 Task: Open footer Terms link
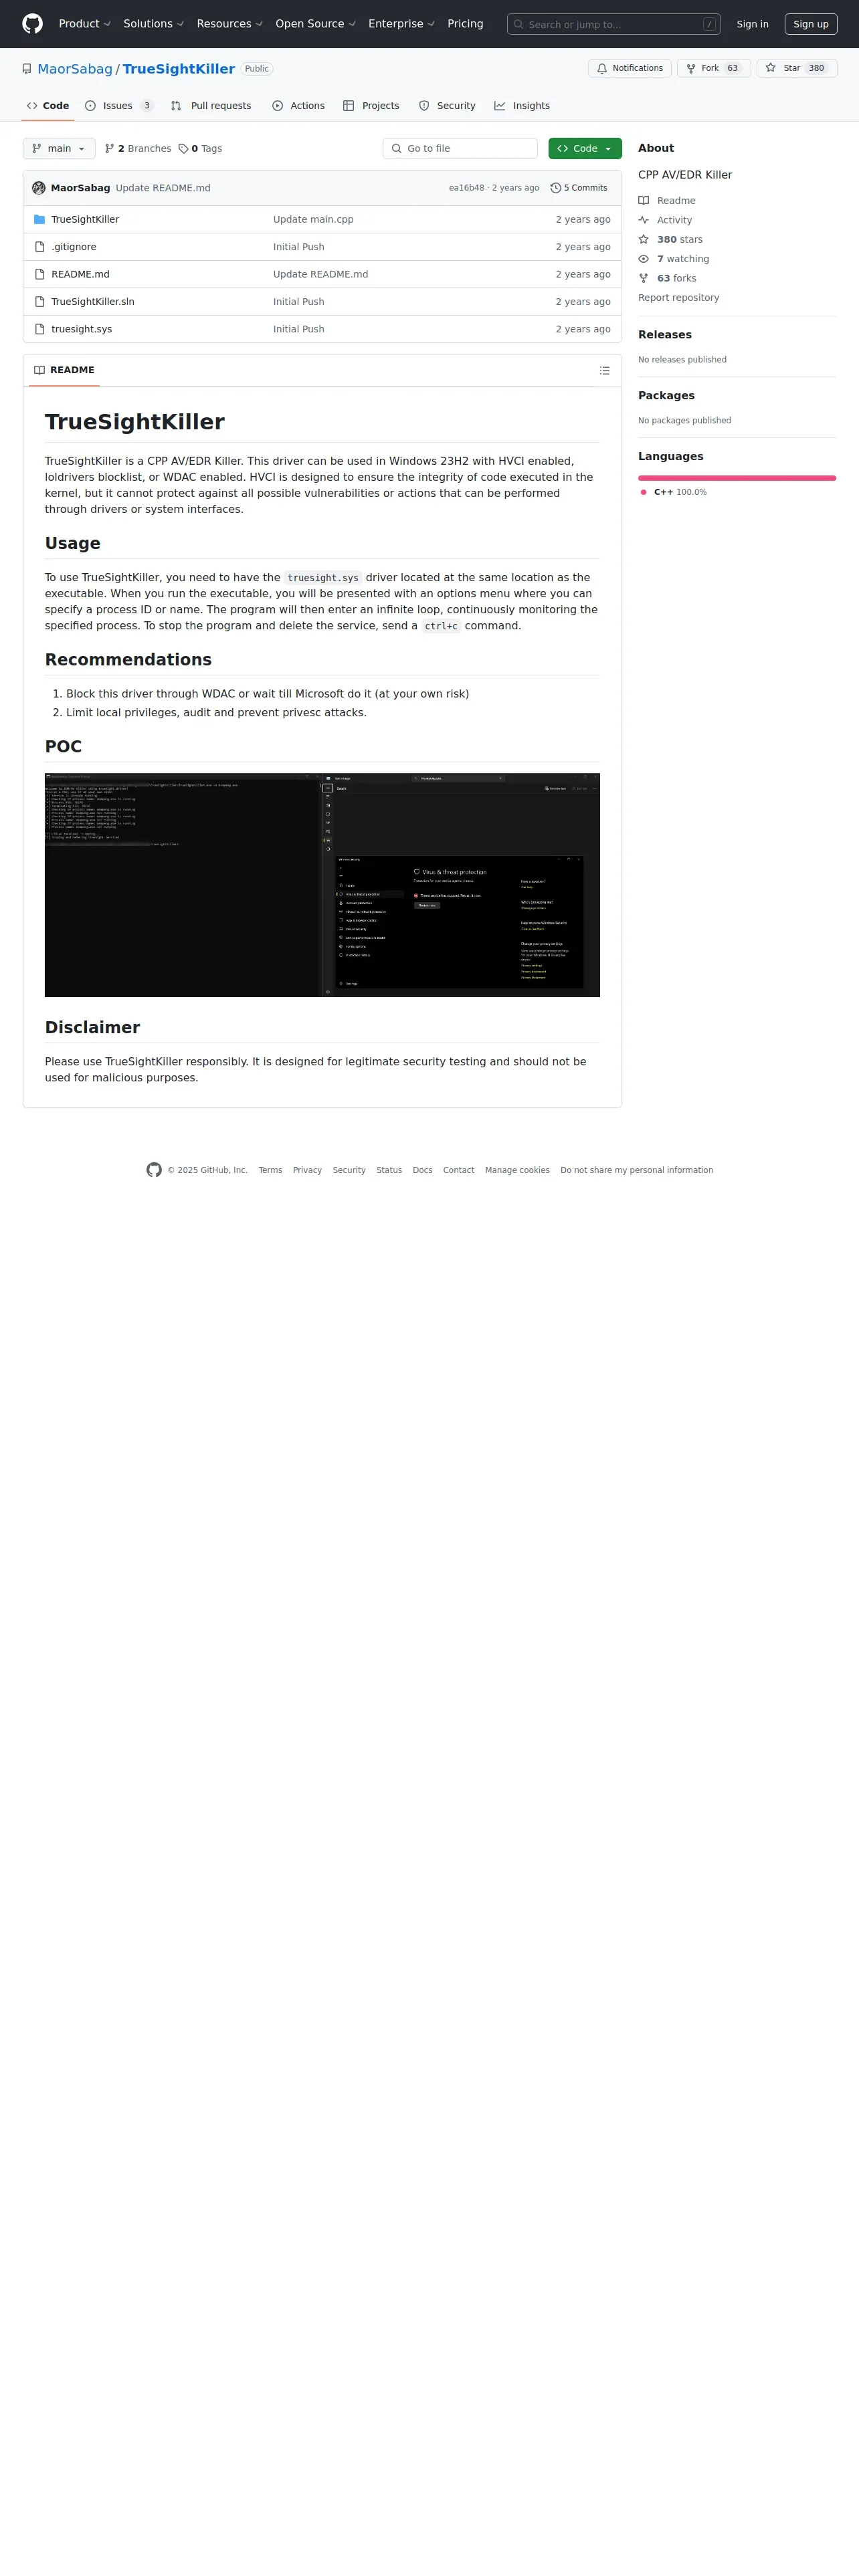coord(270,1170)
